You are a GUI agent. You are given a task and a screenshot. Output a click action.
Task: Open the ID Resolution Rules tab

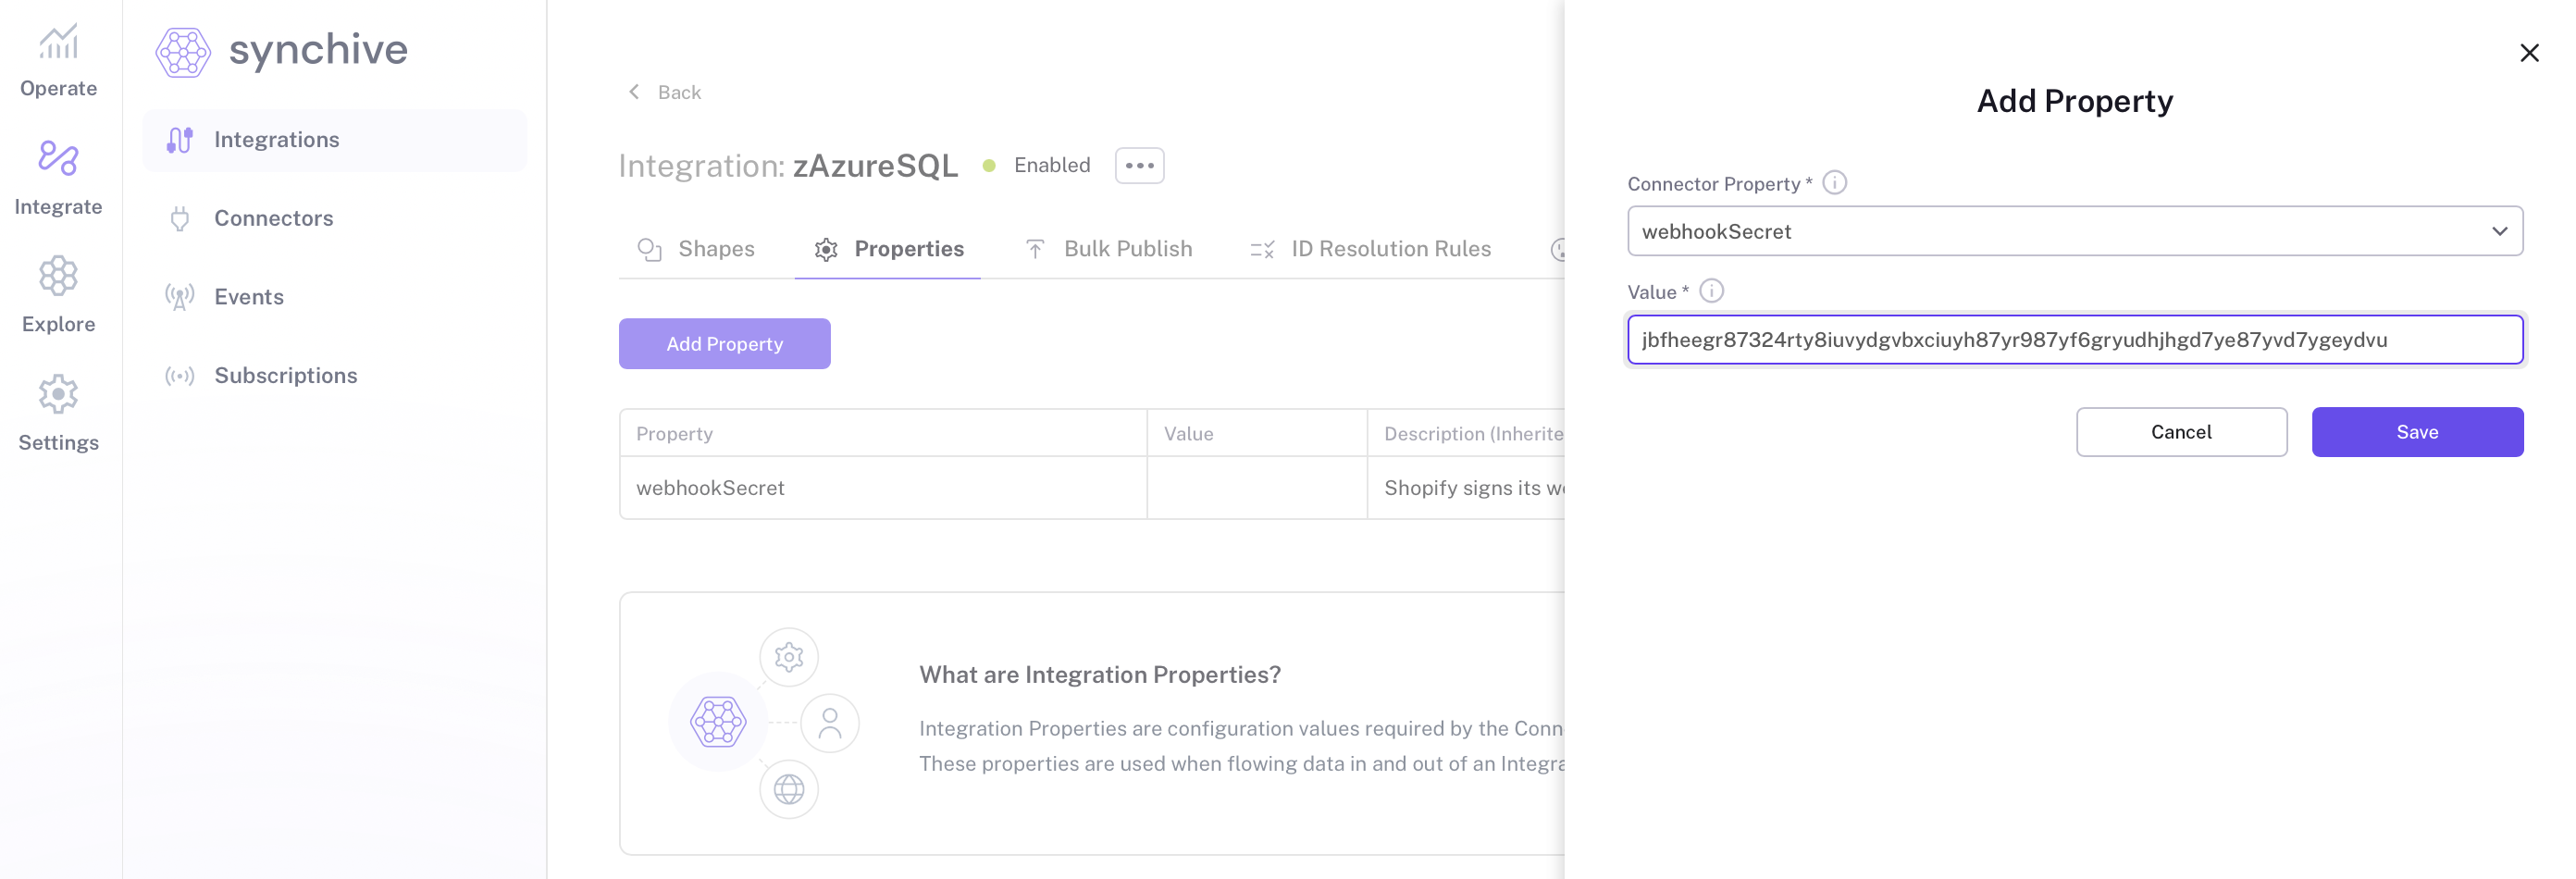point(1370,249)
